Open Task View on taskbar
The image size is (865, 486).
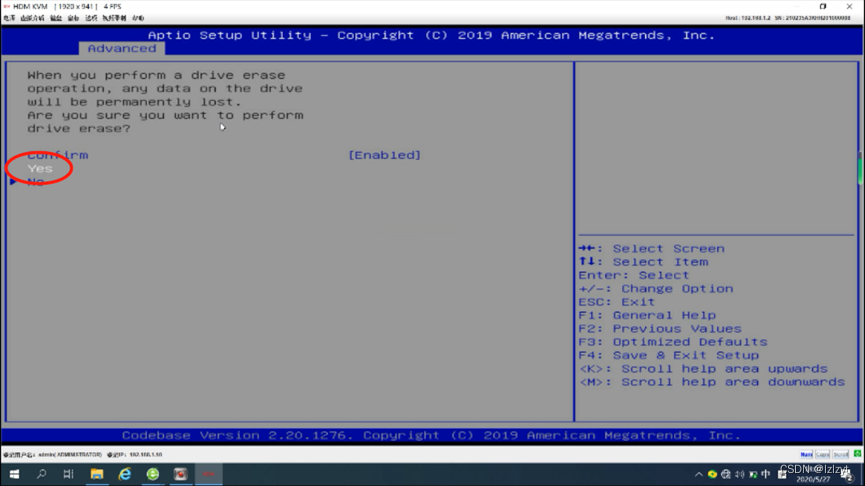pos(68,474)
